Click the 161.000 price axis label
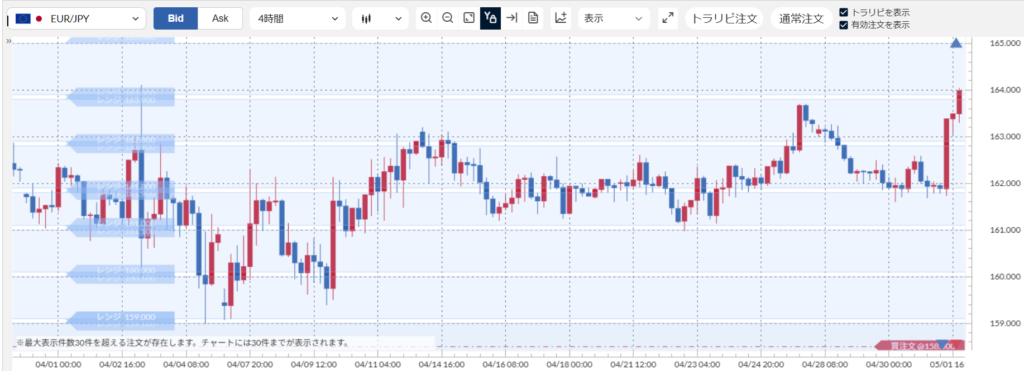 1005,230
